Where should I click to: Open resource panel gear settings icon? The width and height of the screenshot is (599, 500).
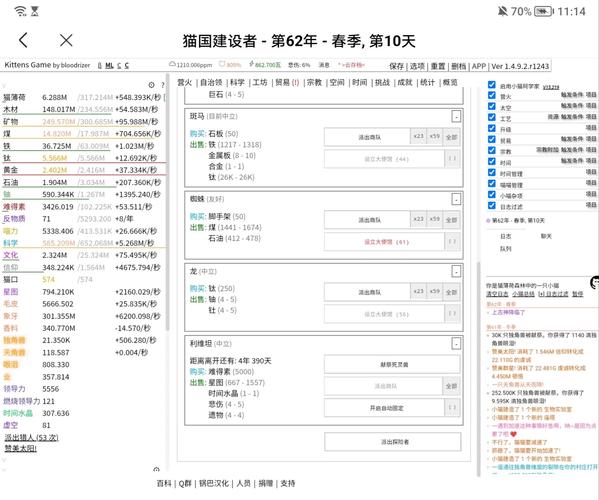point(152,85)
